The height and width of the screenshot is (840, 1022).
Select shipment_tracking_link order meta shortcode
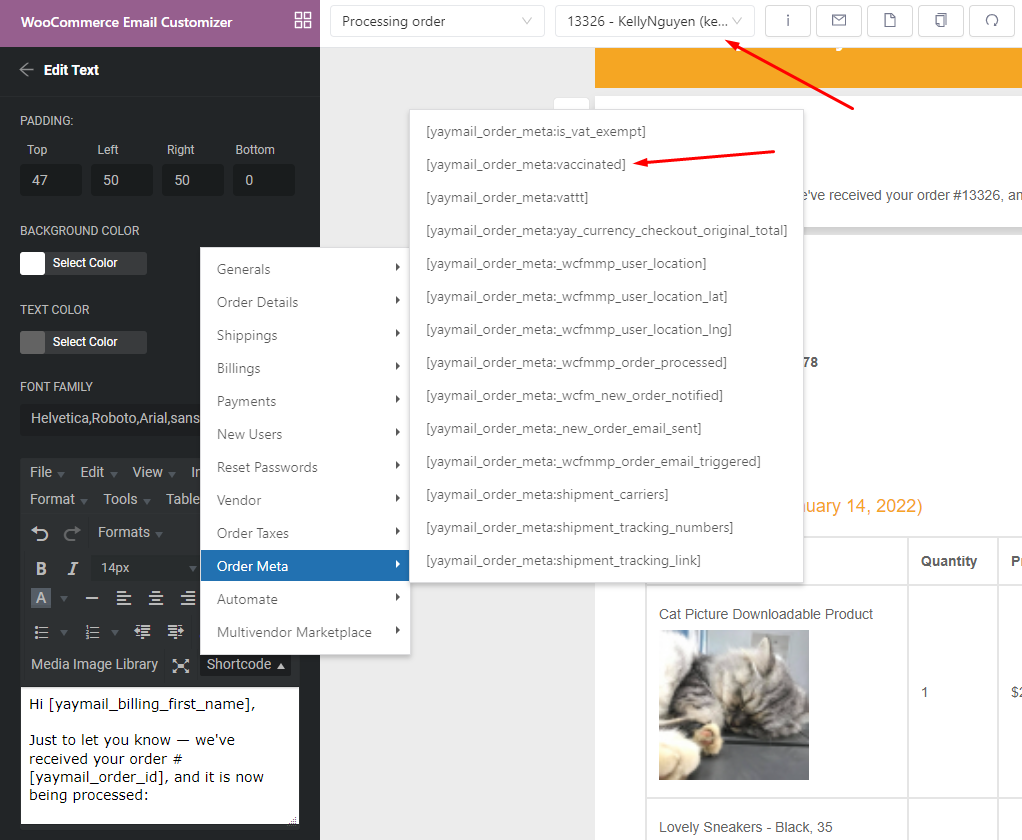pos(563,560)
